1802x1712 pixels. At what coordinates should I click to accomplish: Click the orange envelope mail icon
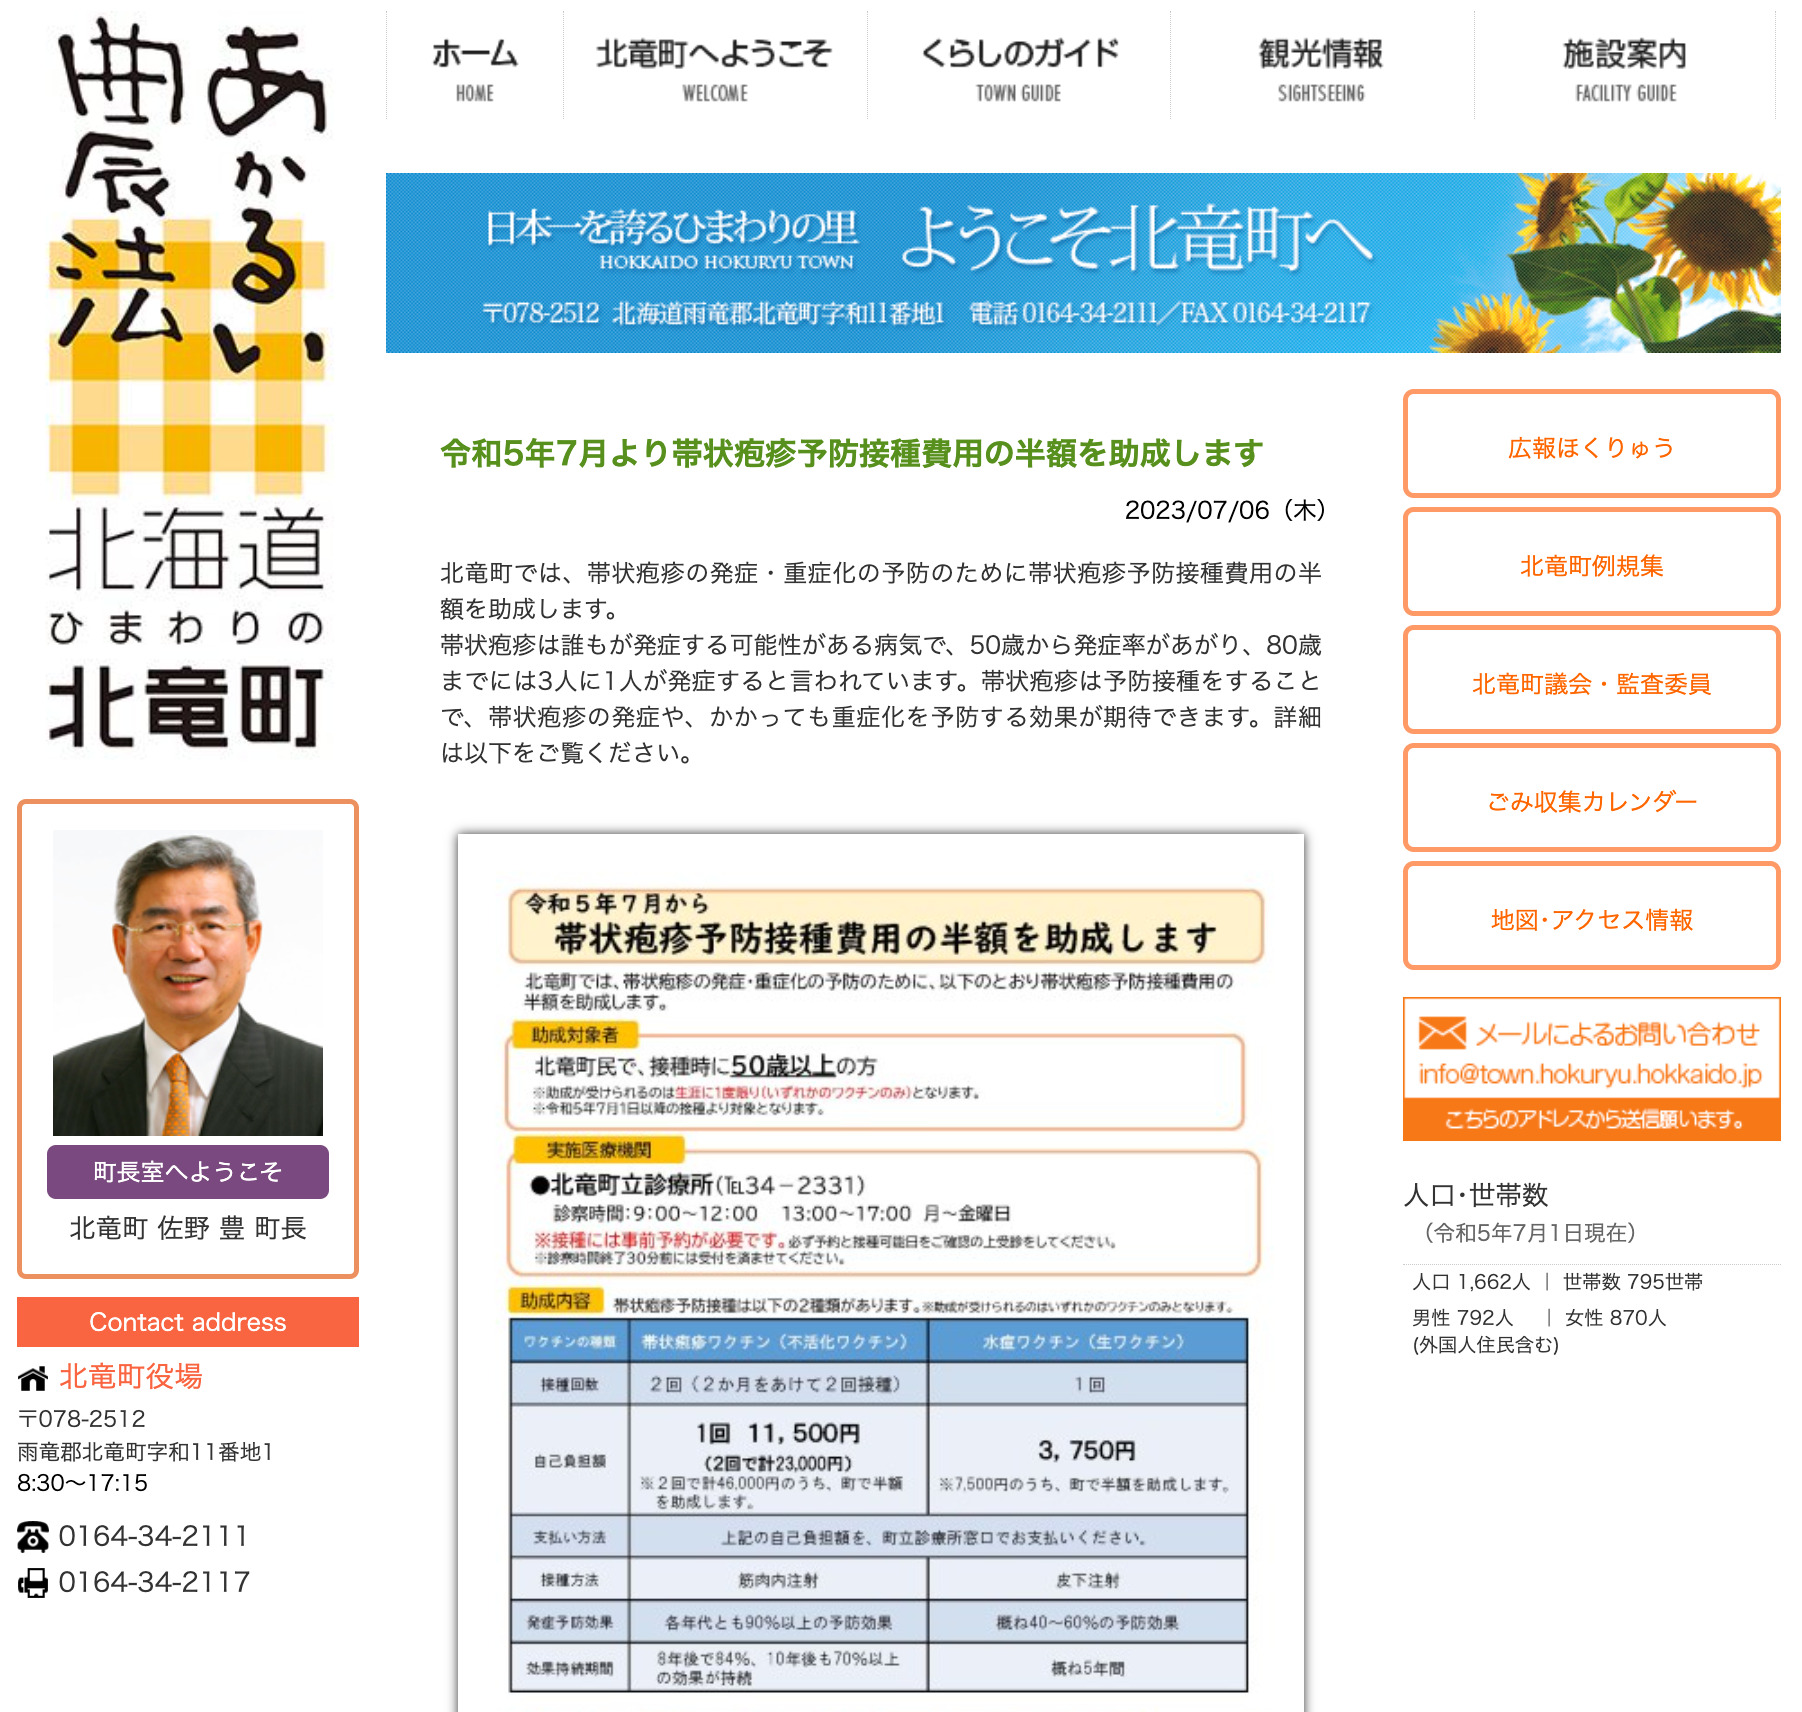pos(1441,1033)
